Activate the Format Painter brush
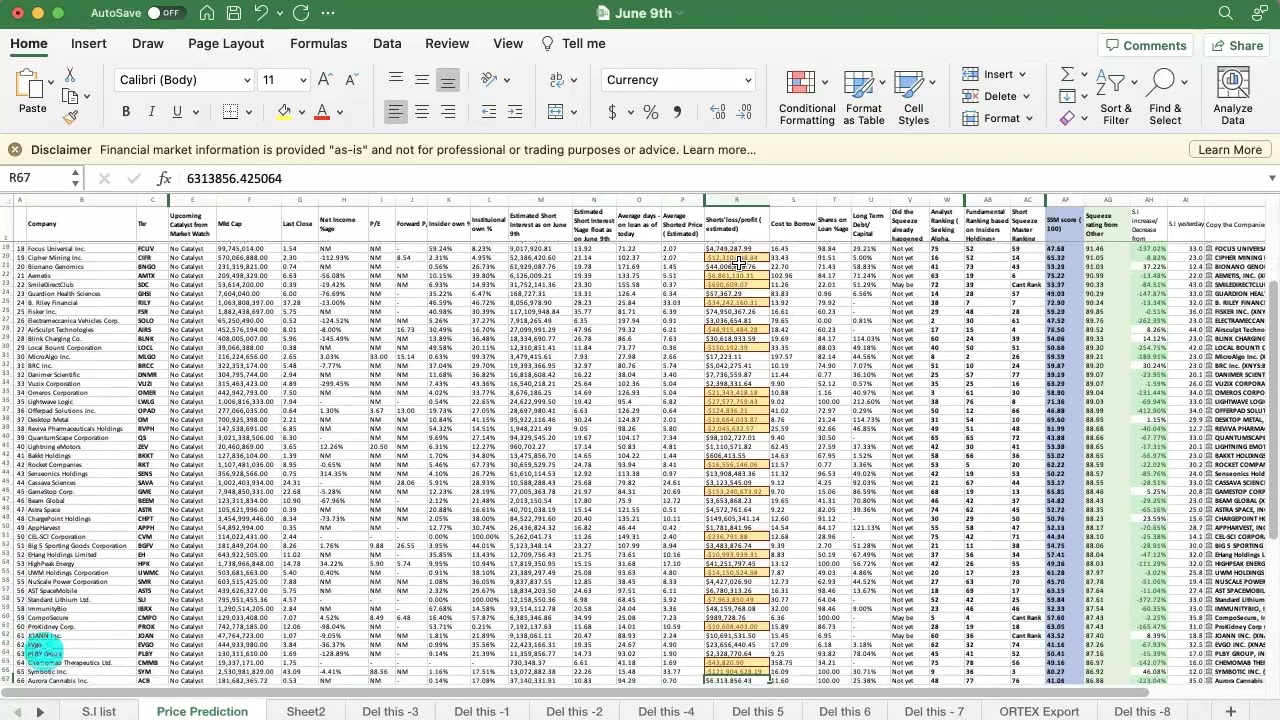The image size is (1280, 720). coord(70,117)
